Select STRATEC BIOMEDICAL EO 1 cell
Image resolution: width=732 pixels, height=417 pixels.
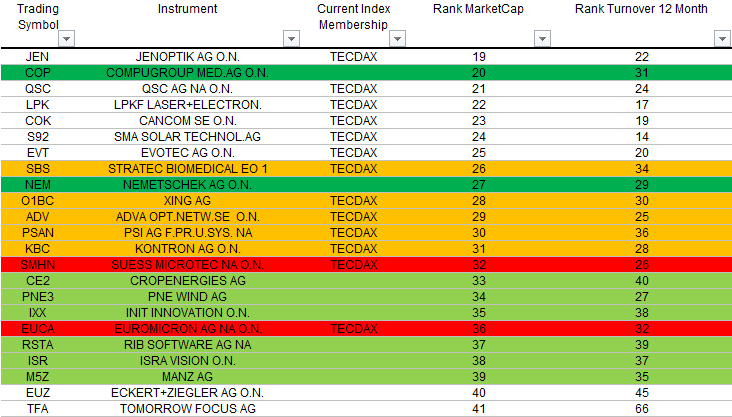point(187,169)
